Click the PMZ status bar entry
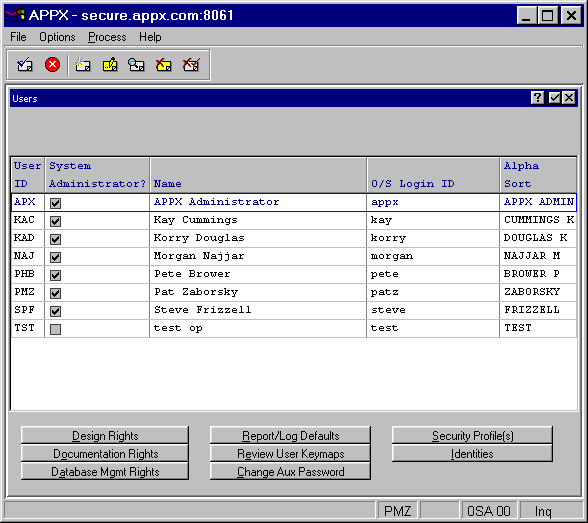This screenshot has width=588, height=523. [x=398, y=511]
